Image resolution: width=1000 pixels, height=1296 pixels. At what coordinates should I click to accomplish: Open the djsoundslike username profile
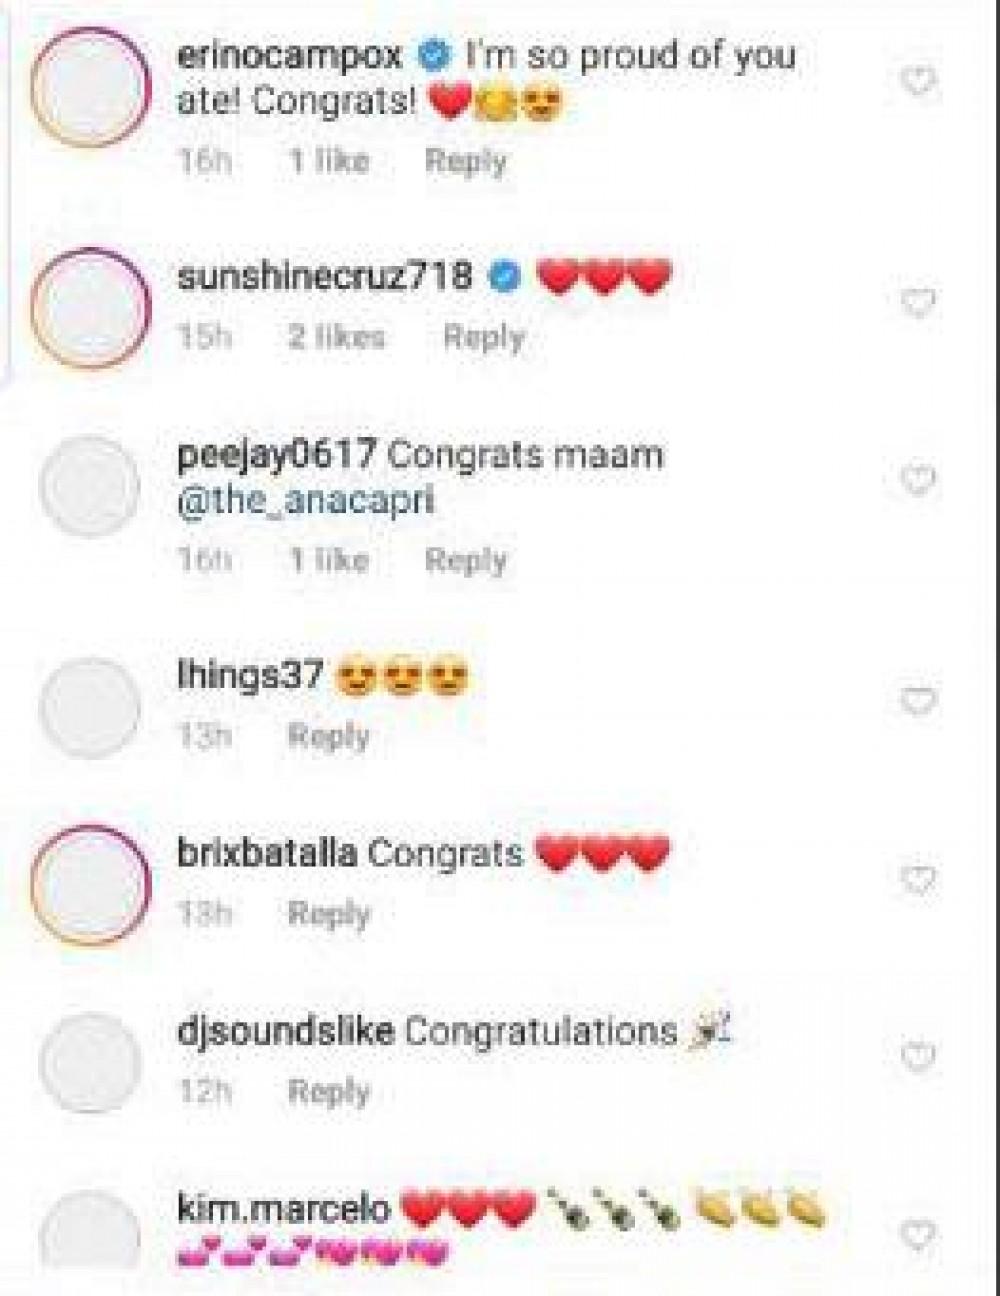[x=285, y=1031]
